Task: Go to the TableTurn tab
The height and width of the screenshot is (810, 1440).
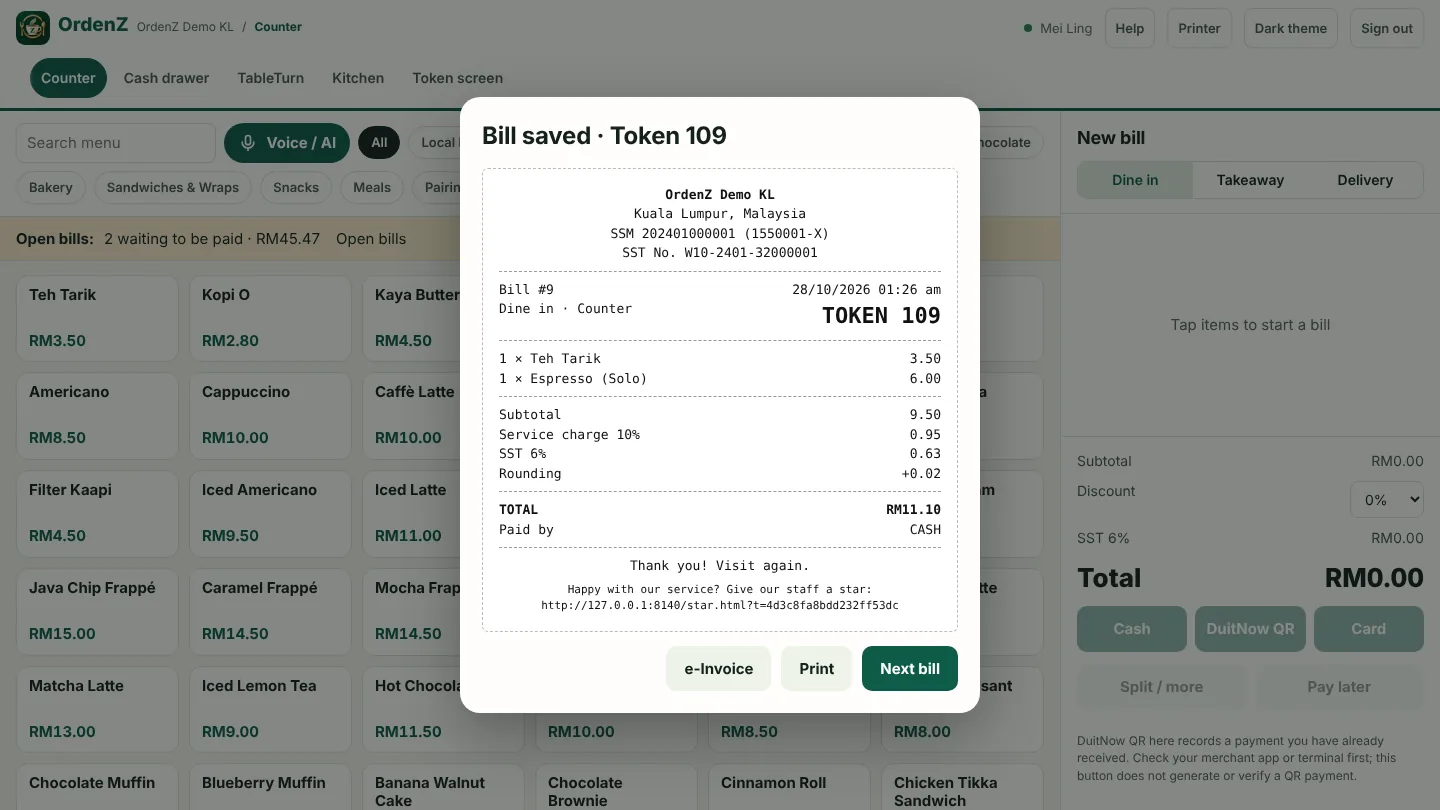Action: tap(270, 78)
